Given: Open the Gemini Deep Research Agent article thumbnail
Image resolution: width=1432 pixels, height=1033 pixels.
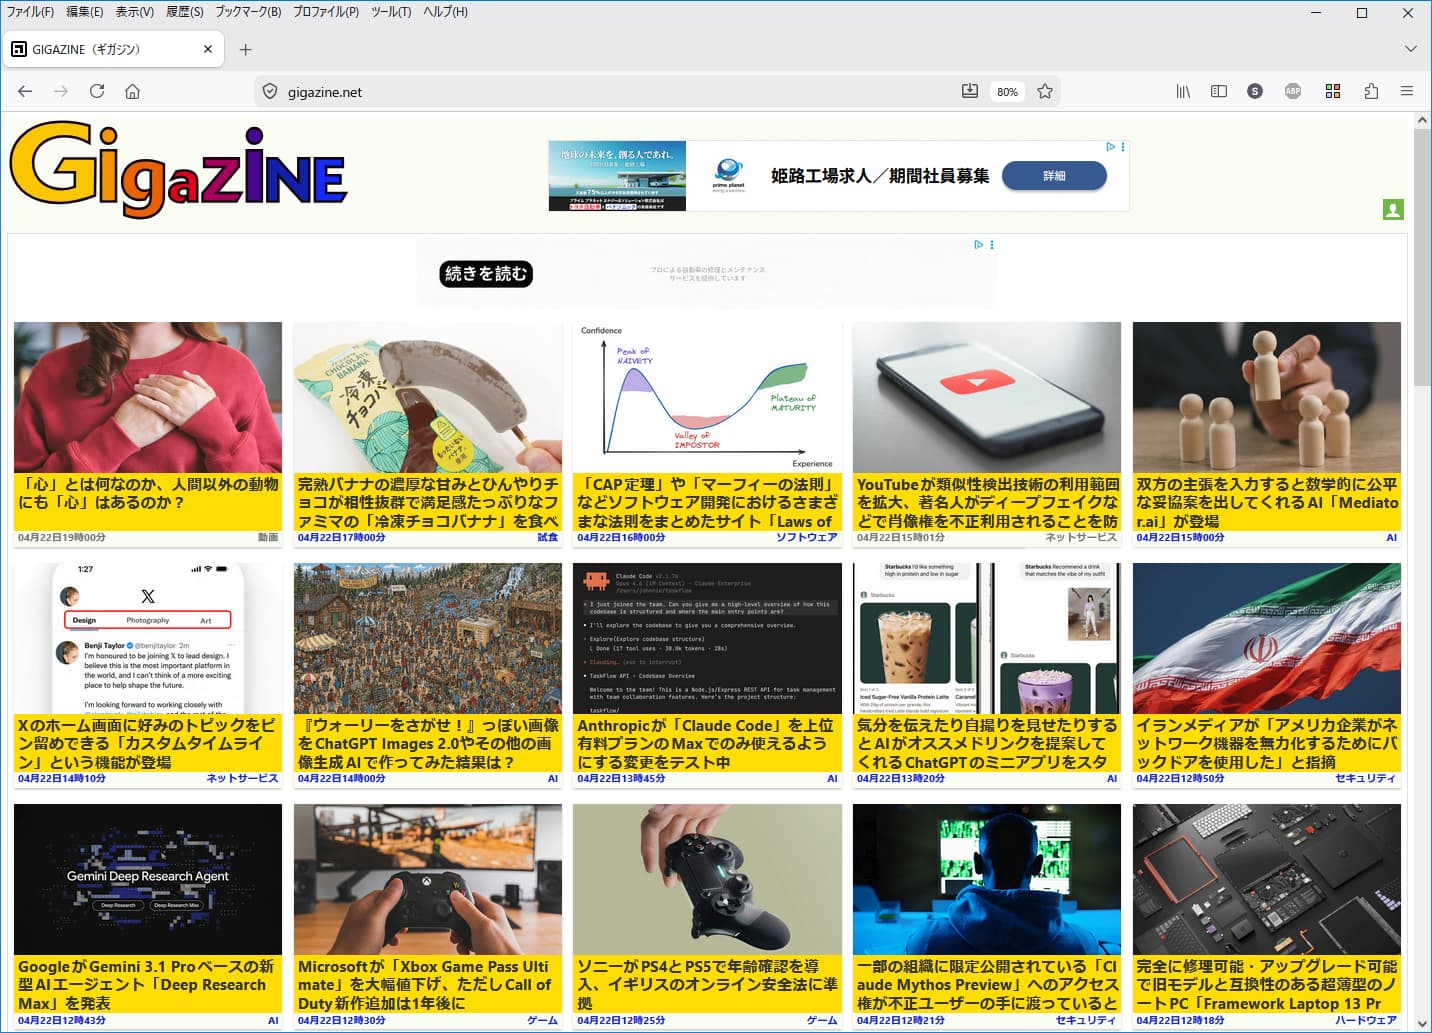Looking at the screenshot, I should coord(148,879).
